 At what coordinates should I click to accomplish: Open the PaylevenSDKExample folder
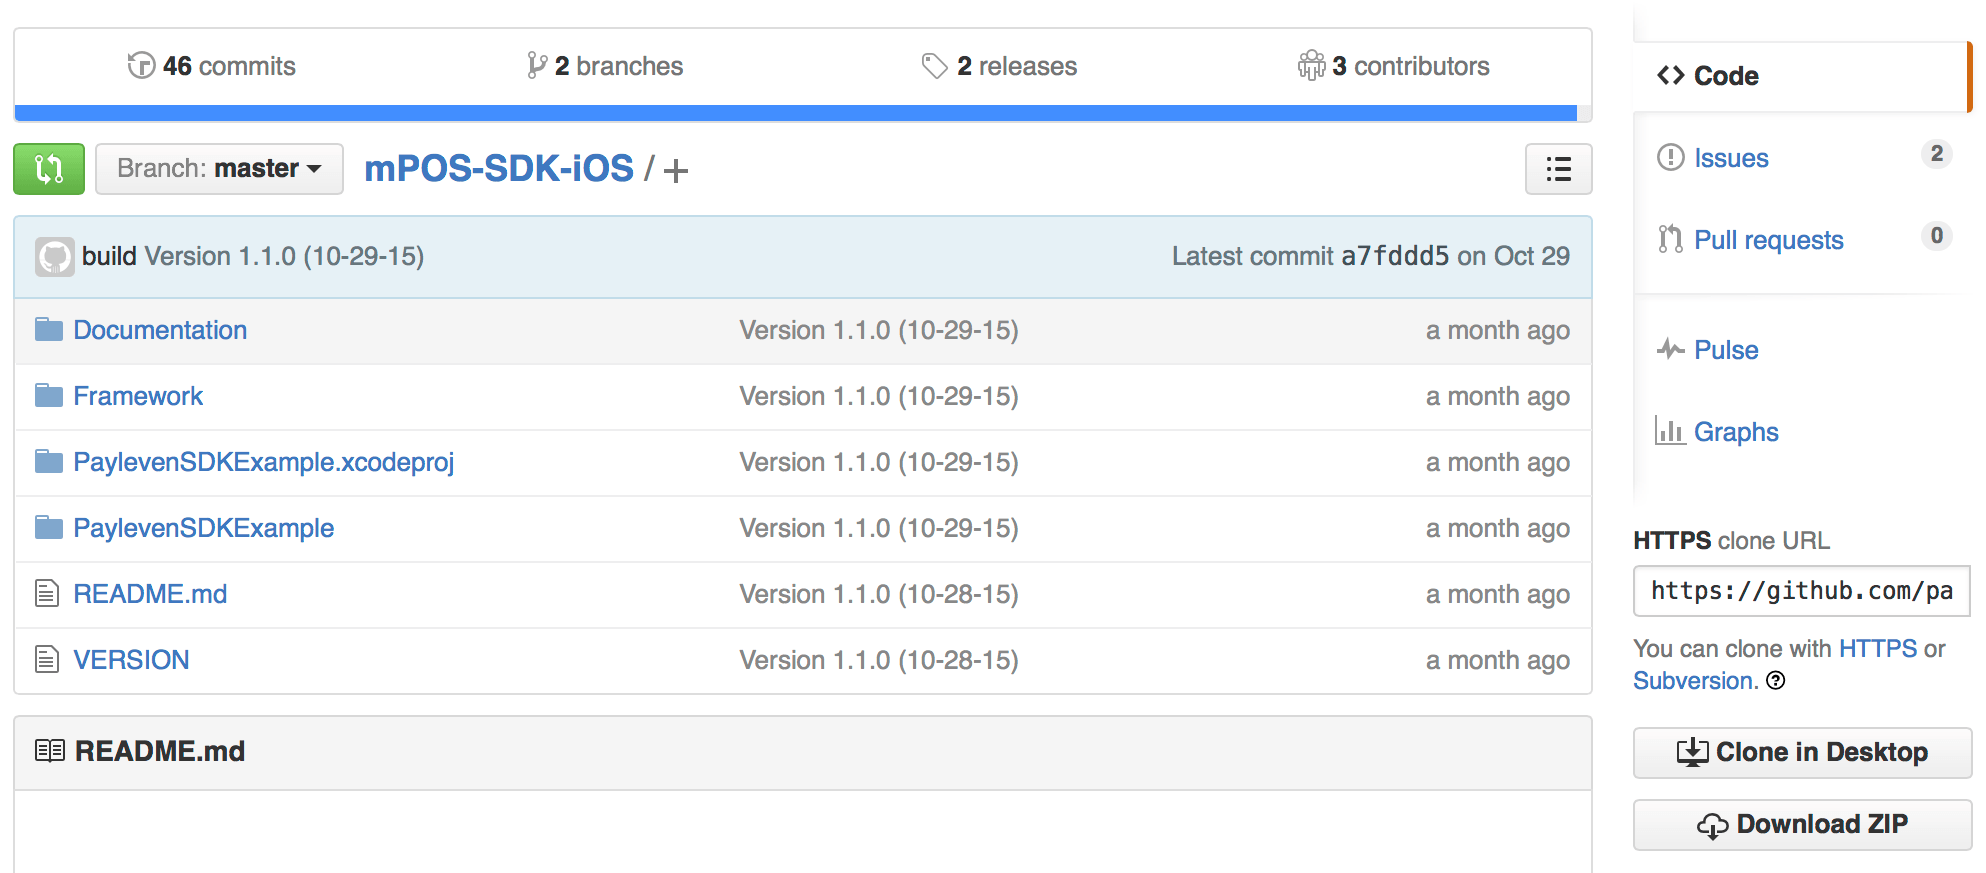204,528
